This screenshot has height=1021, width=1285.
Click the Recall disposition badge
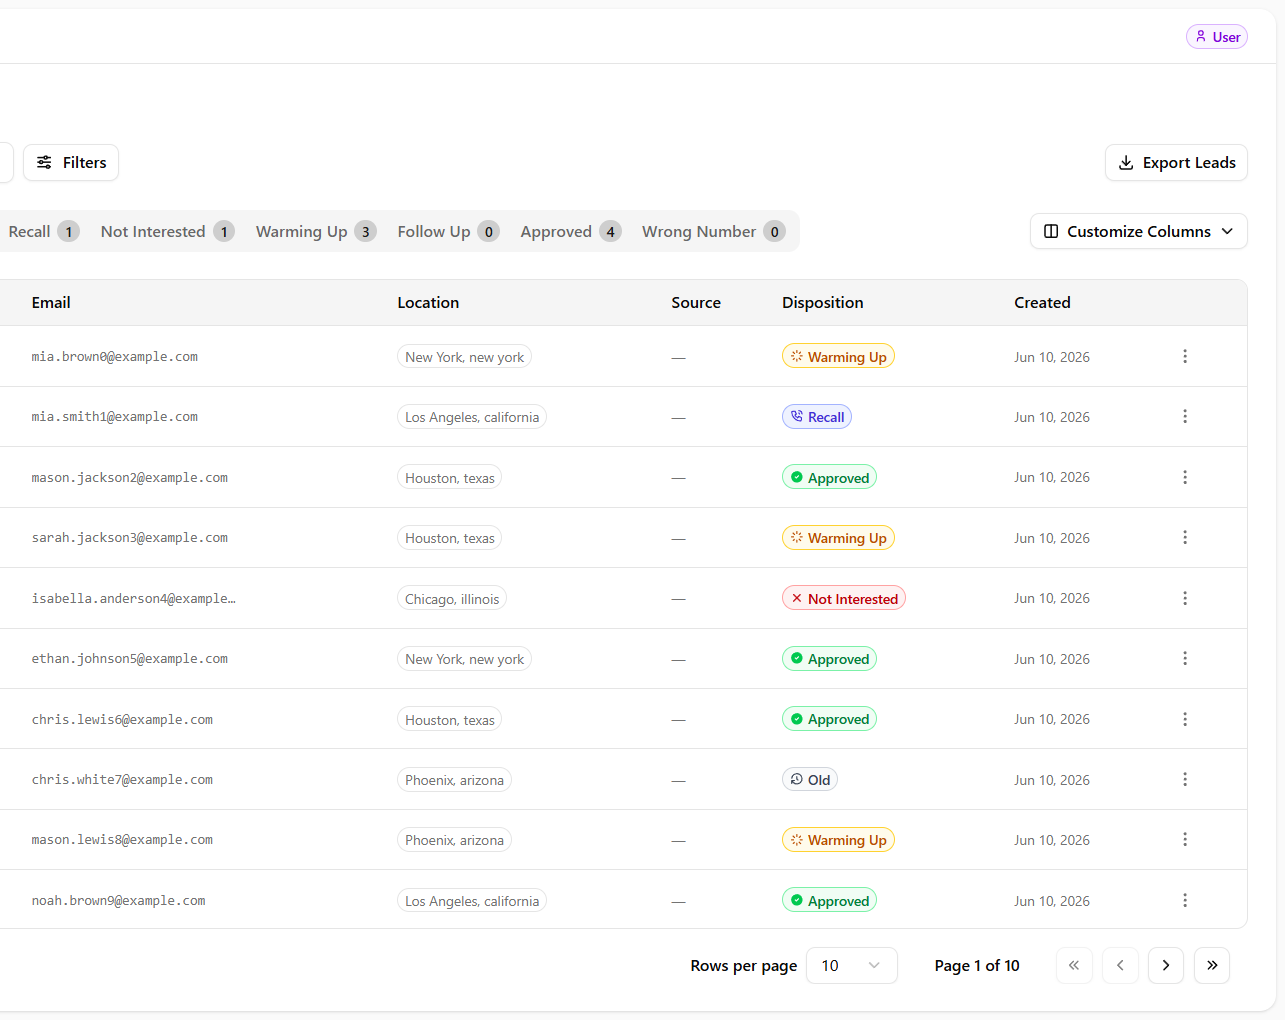(817, 417)
